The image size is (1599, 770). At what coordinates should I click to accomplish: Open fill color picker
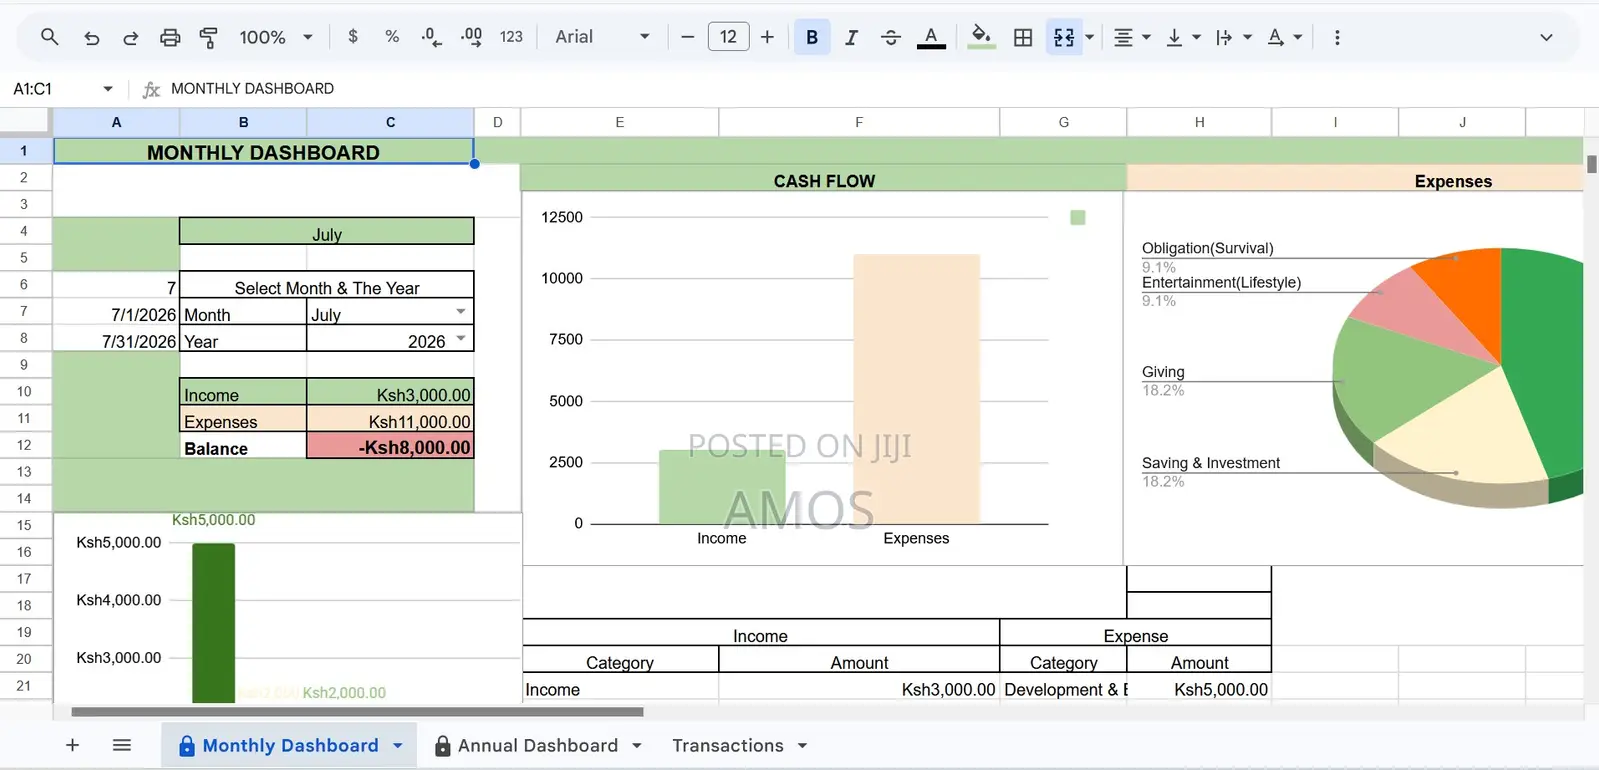(982, 37)
